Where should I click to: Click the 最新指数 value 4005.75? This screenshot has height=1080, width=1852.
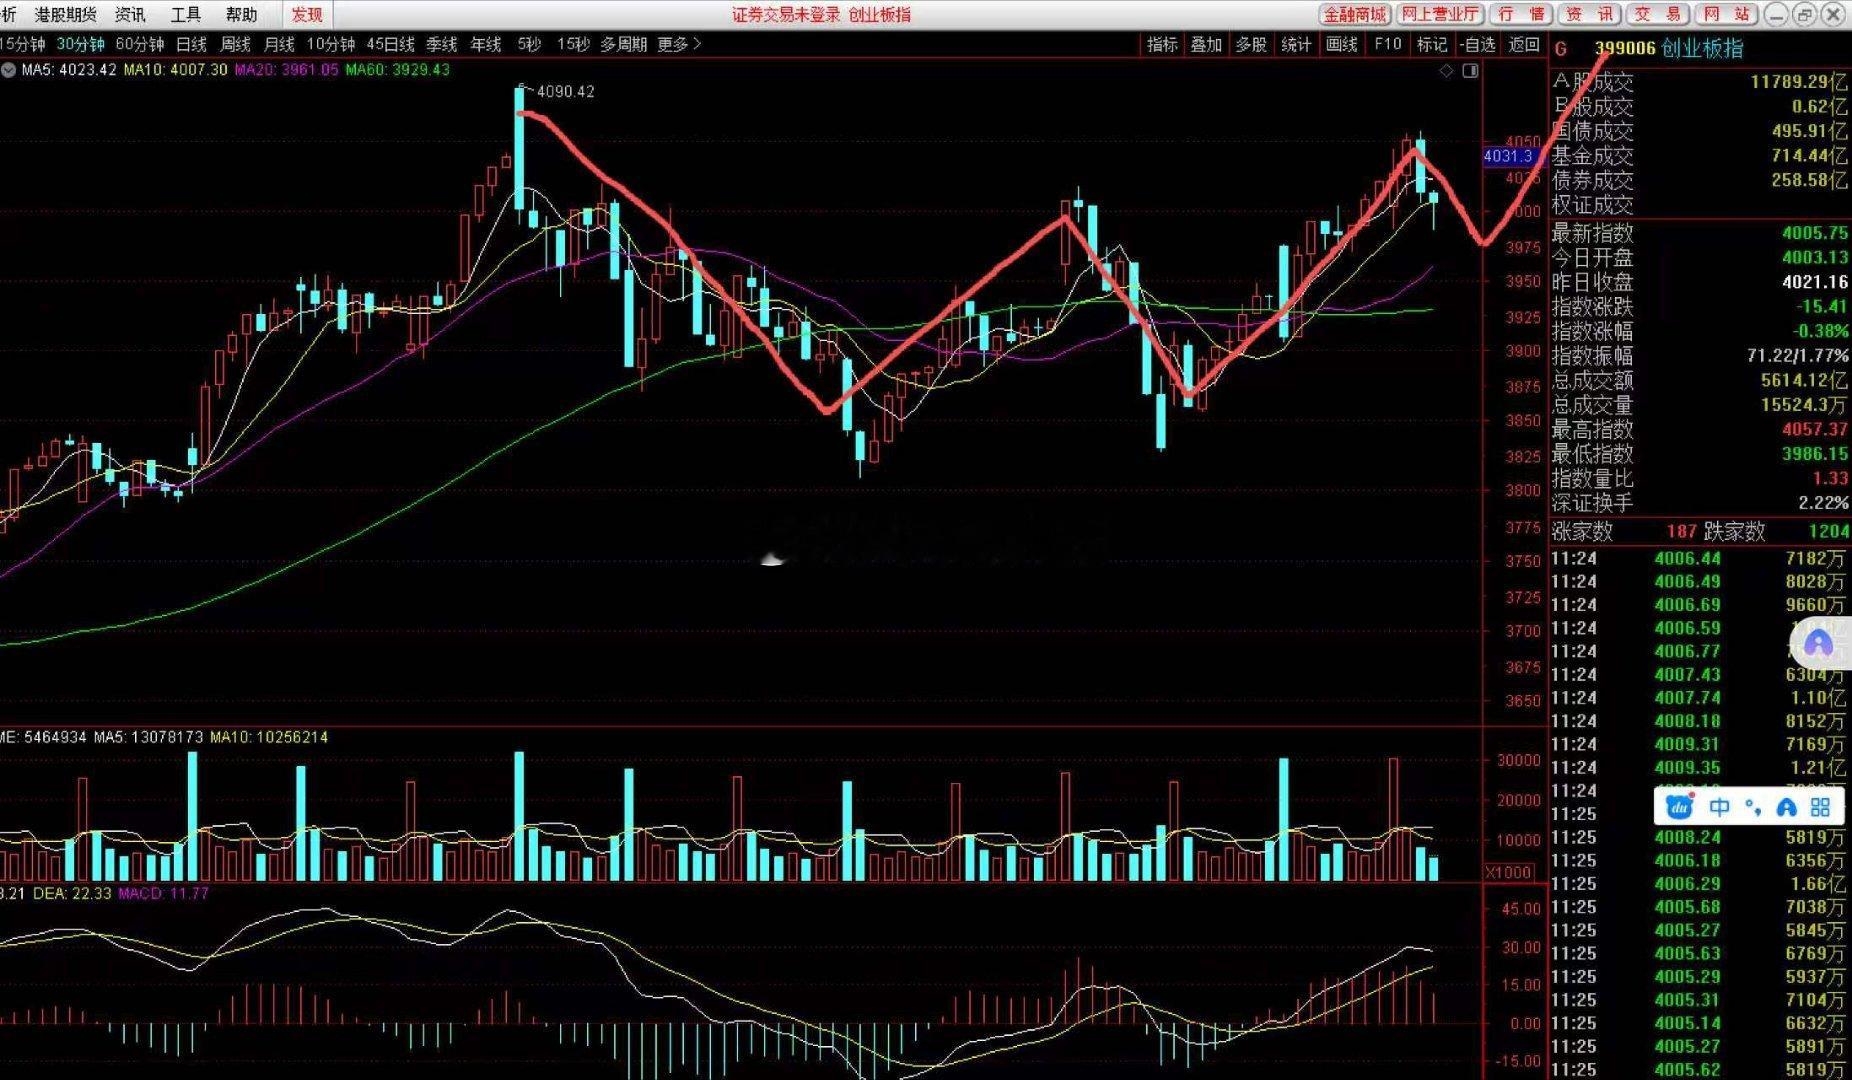click(1814, 233)
